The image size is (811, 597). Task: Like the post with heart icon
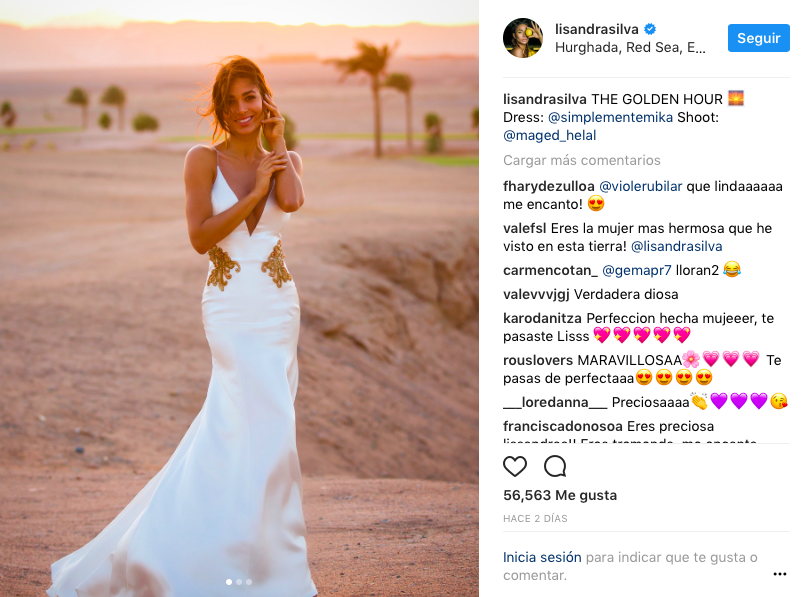pyautogui.click(x=515, y=466)
